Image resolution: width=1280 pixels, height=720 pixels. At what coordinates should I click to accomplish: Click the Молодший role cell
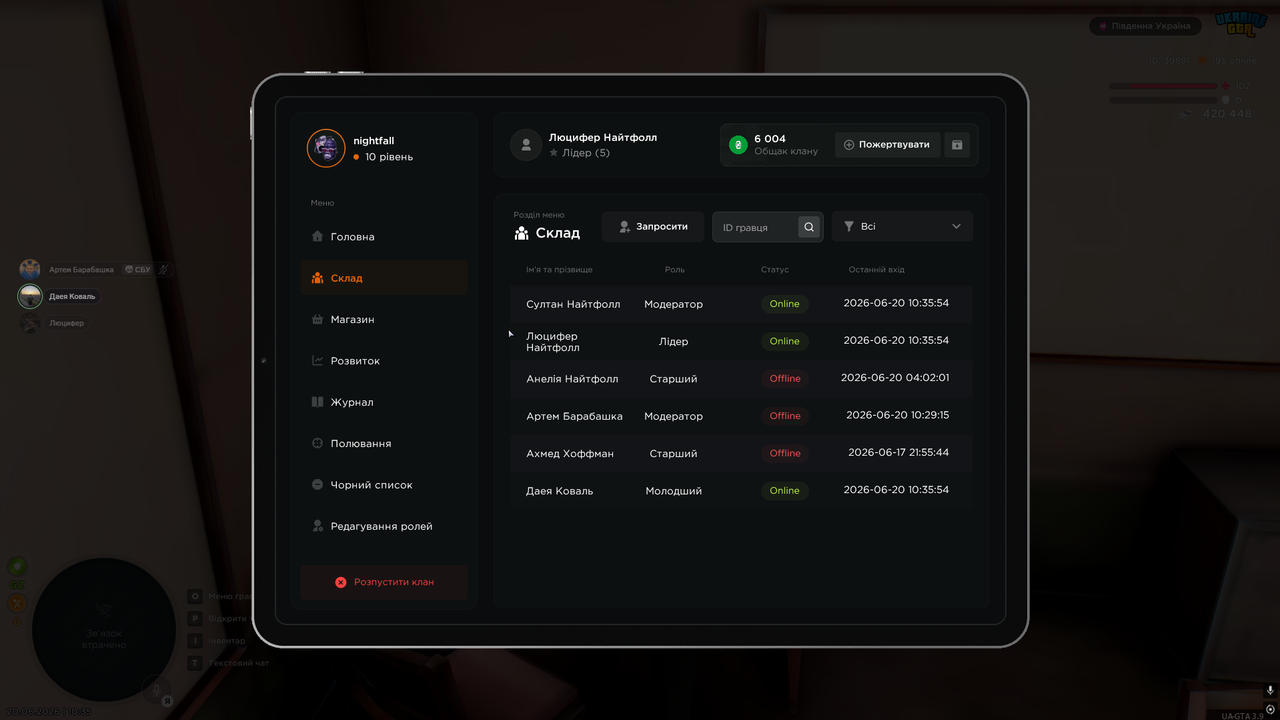pyautogui.click(x=673, y=491)
